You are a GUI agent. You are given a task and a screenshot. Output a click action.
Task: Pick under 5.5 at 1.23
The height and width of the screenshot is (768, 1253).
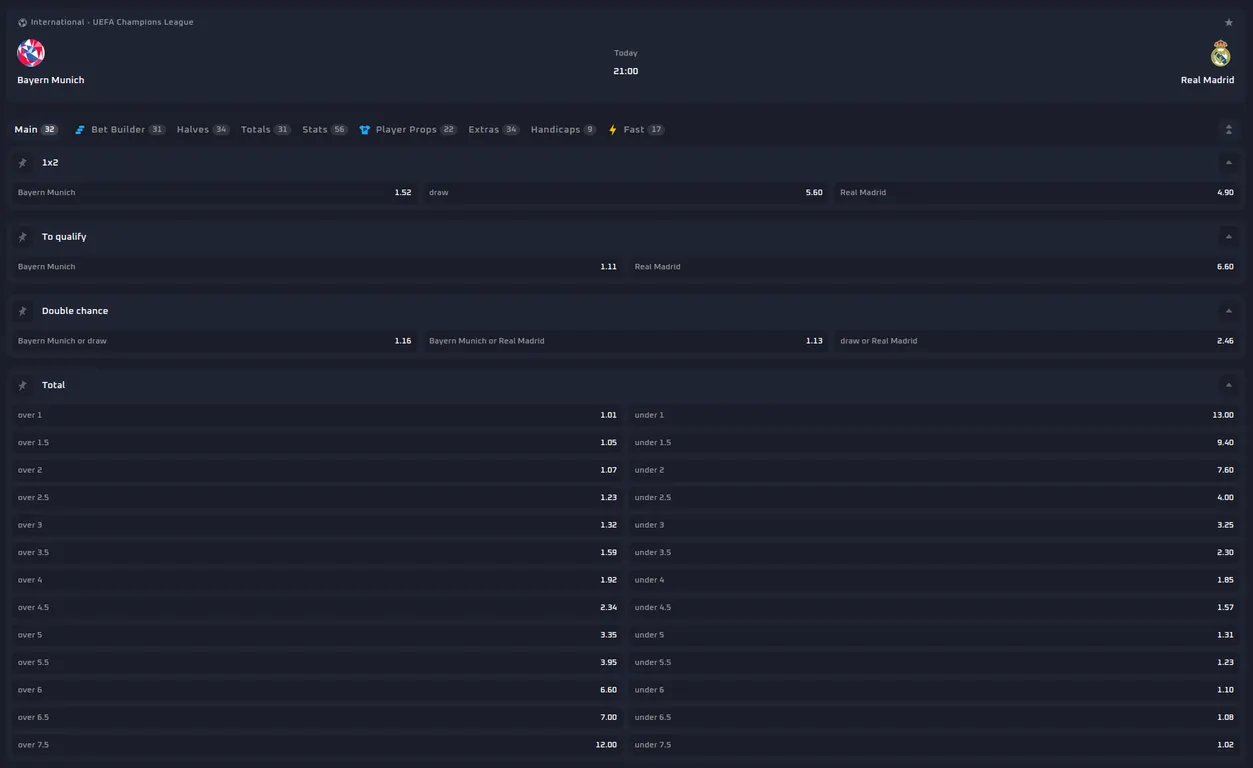coord(934,663)
